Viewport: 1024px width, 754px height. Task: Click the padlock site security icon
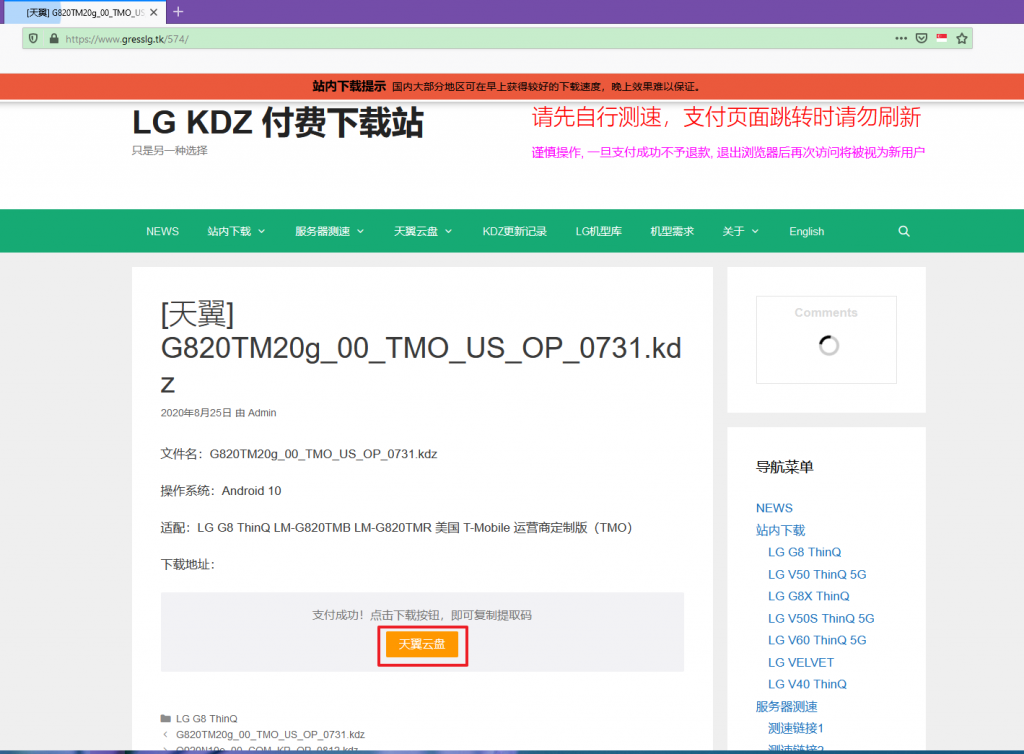click(54, 39)
